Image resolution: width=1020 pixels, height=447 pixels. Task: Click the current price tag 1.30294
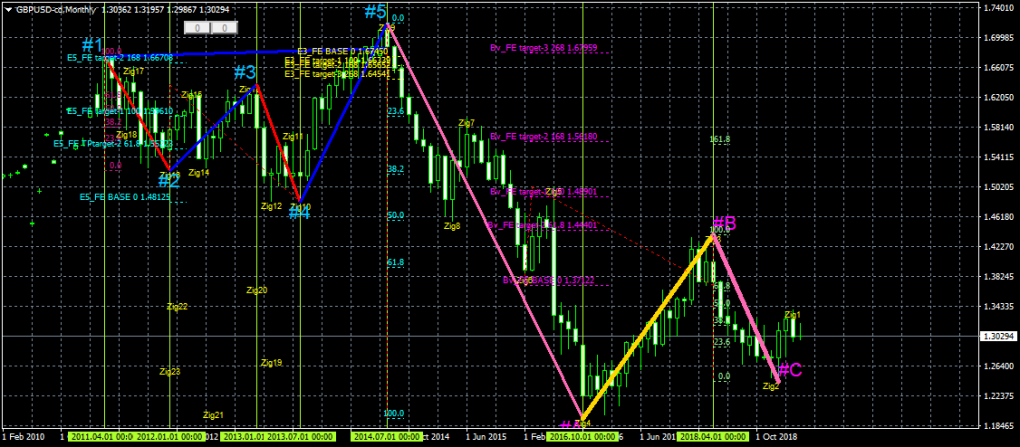tap(999, 336)
